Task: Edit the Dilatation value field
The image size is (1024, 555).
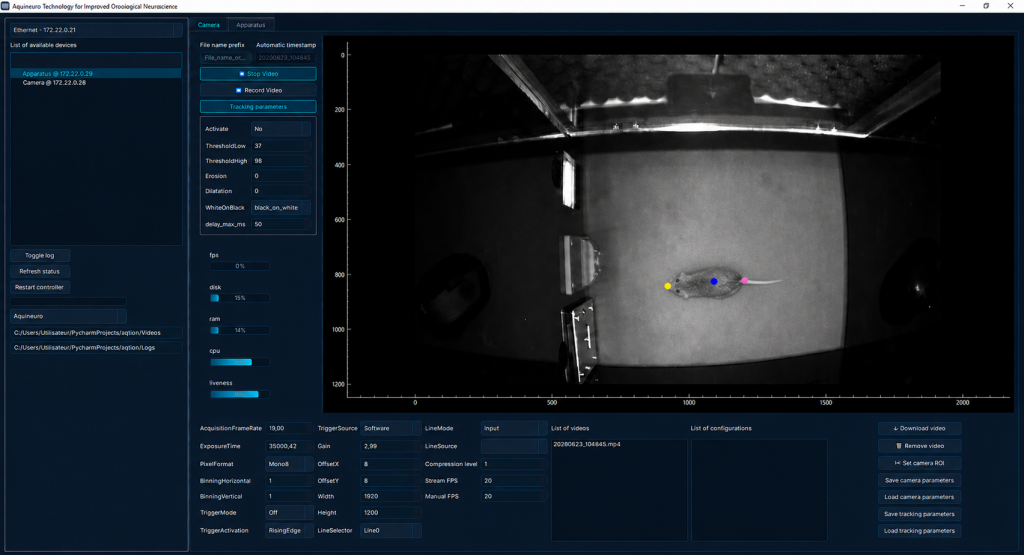Action: pyautogui.click(x=281, y=191)
